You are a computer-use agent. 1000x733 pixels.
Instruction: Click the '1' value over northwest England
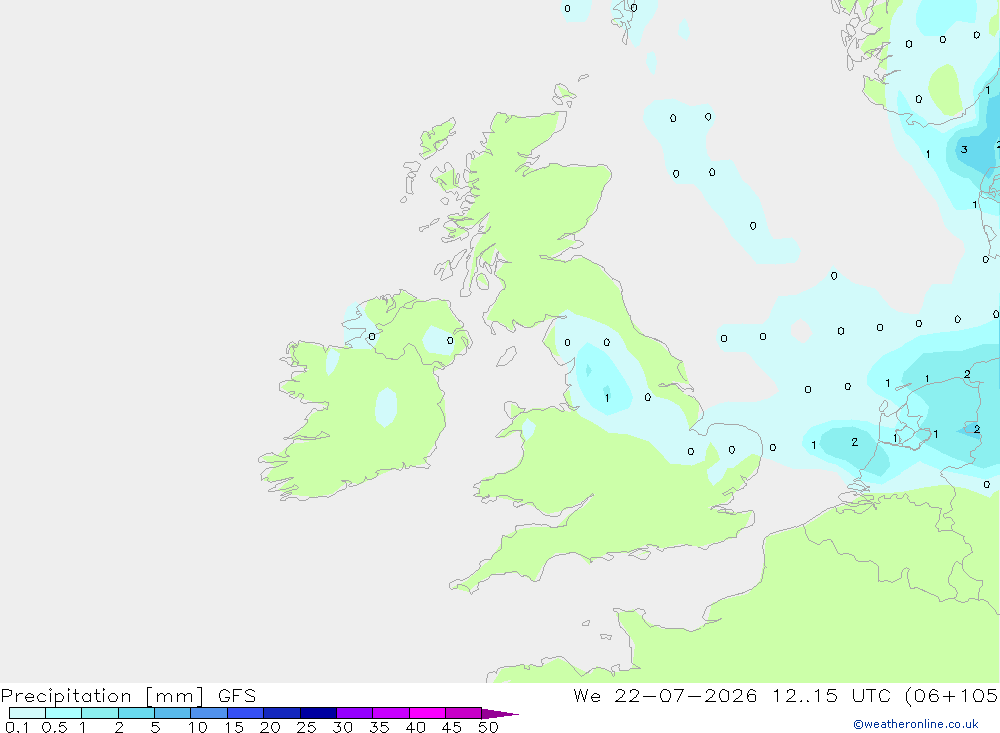point(607,398)
